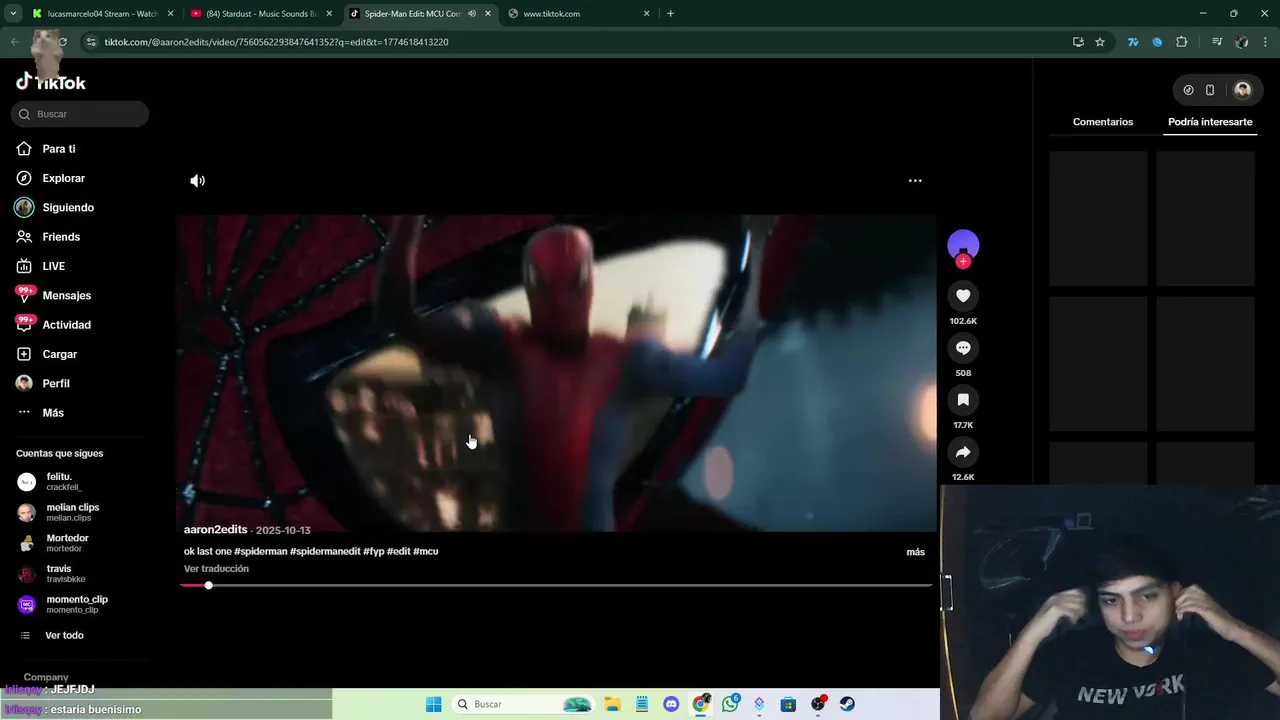Screen dimensions: 1280x720
Task: Expand the caption with más
Action: pyautogui.click(x=915, y=552)
